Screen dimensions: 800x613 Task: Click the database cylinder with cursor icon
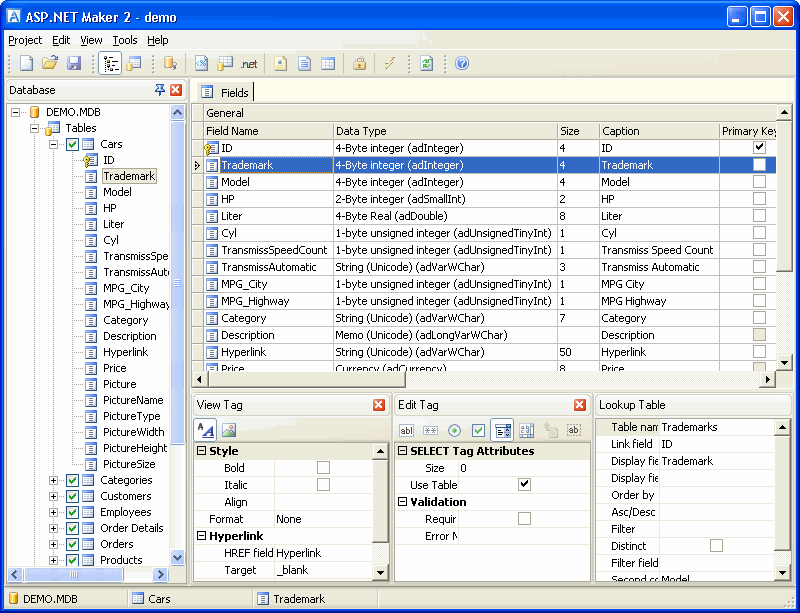(x=170, y=63)
